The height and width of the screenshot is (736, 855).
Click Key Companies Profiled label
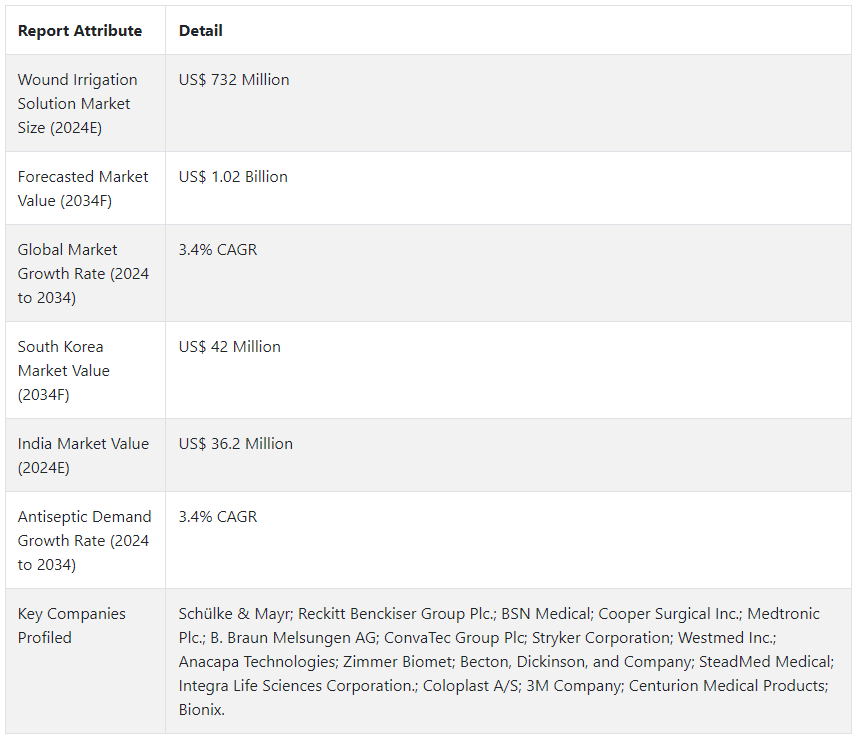click(x=71, y=626)
